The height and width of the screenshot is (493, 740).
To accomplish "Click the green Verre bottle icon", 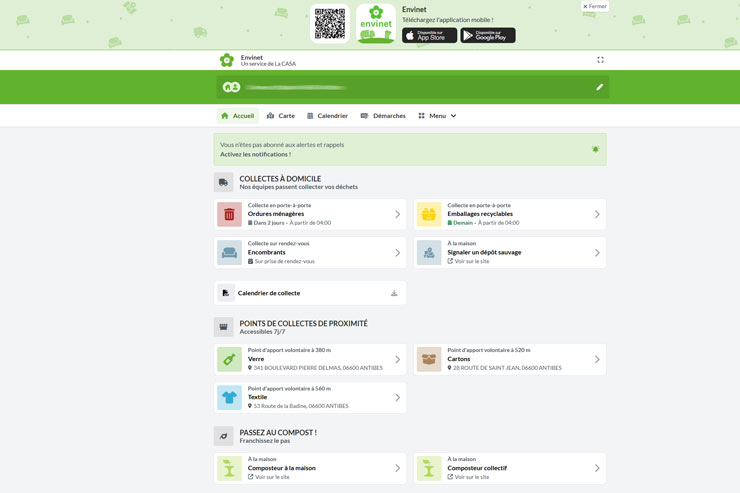I will coord(230,359).
